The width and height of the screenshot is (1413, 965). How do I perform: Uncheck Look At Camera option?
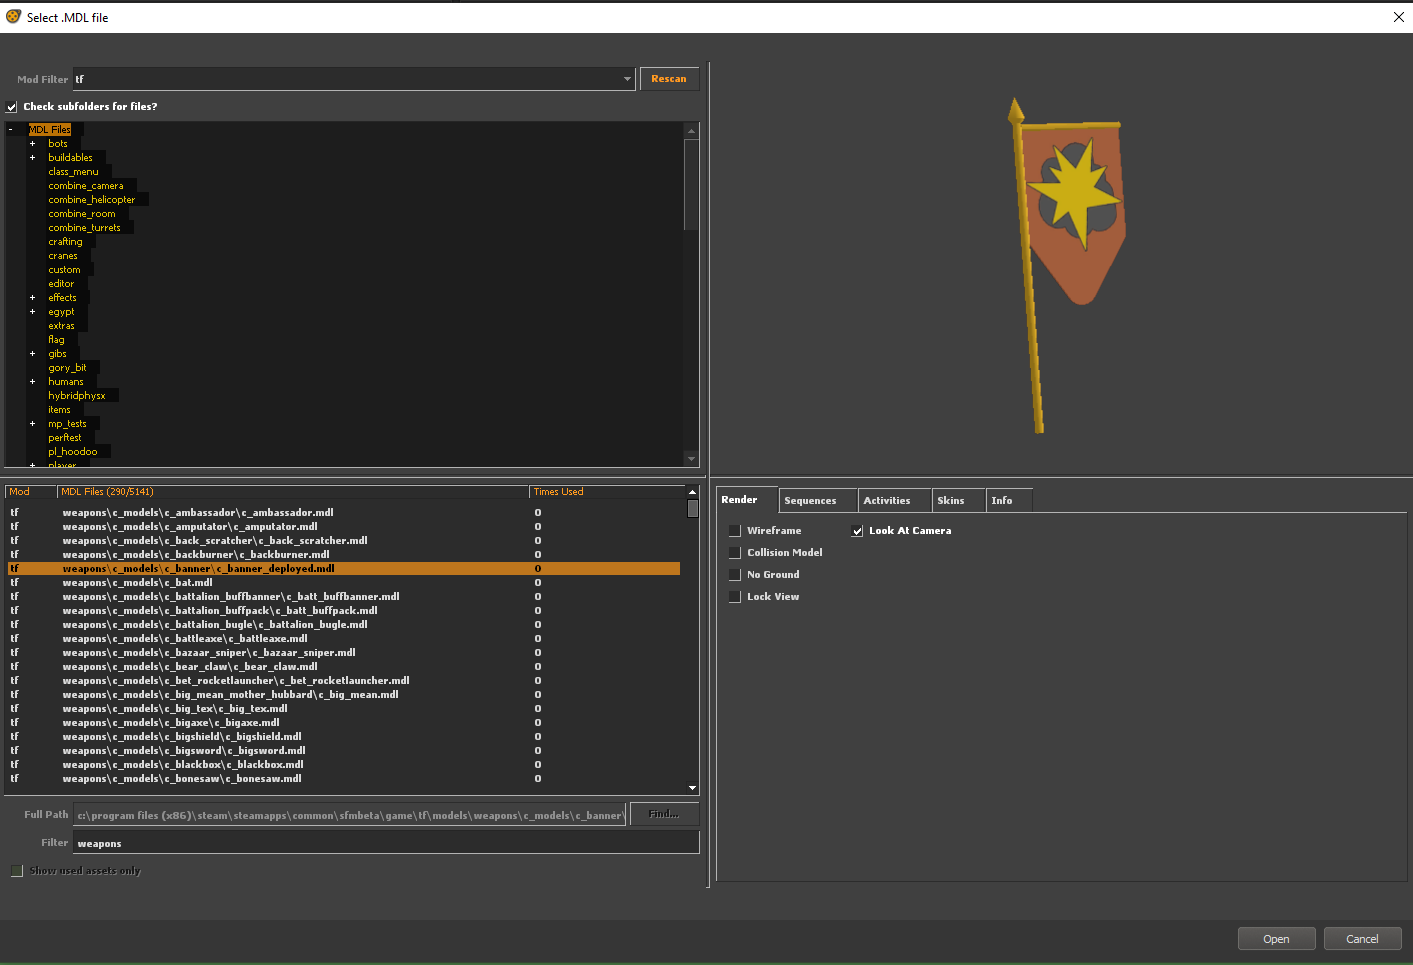(857, 531)
